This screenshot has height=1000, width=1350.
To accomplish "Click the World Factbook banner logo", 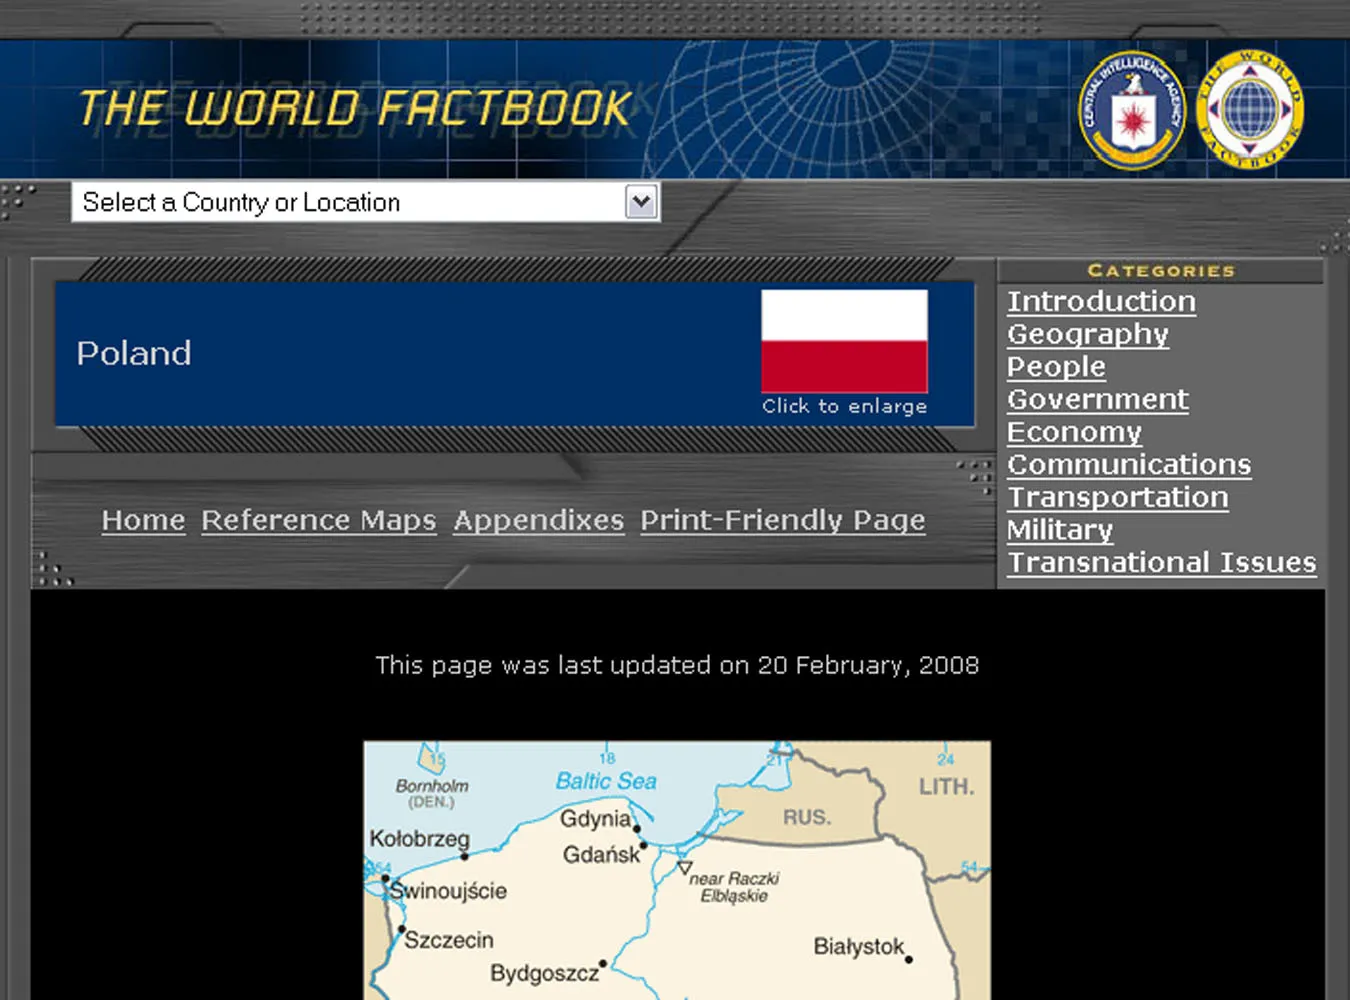I will [357, 107].
